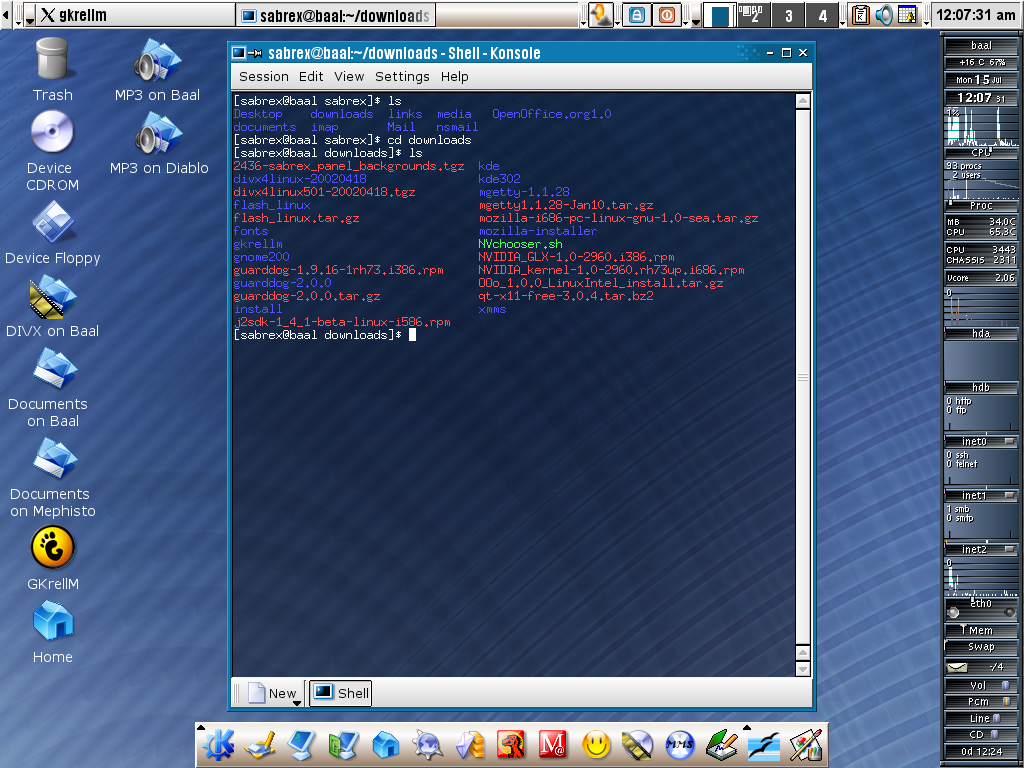
Task: Open the Konsole window menu icon in titlebar
Action: pos(240,53)
